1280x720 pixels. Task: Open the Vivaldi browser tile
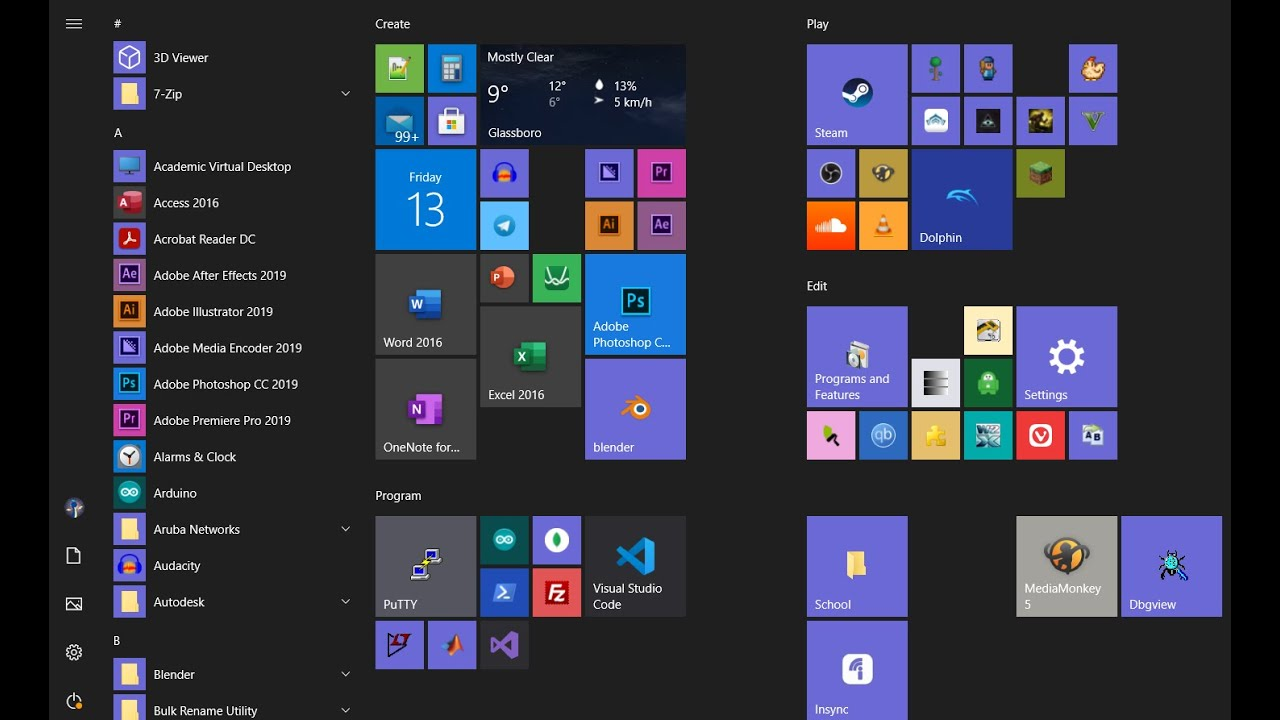coord(1040,435)
